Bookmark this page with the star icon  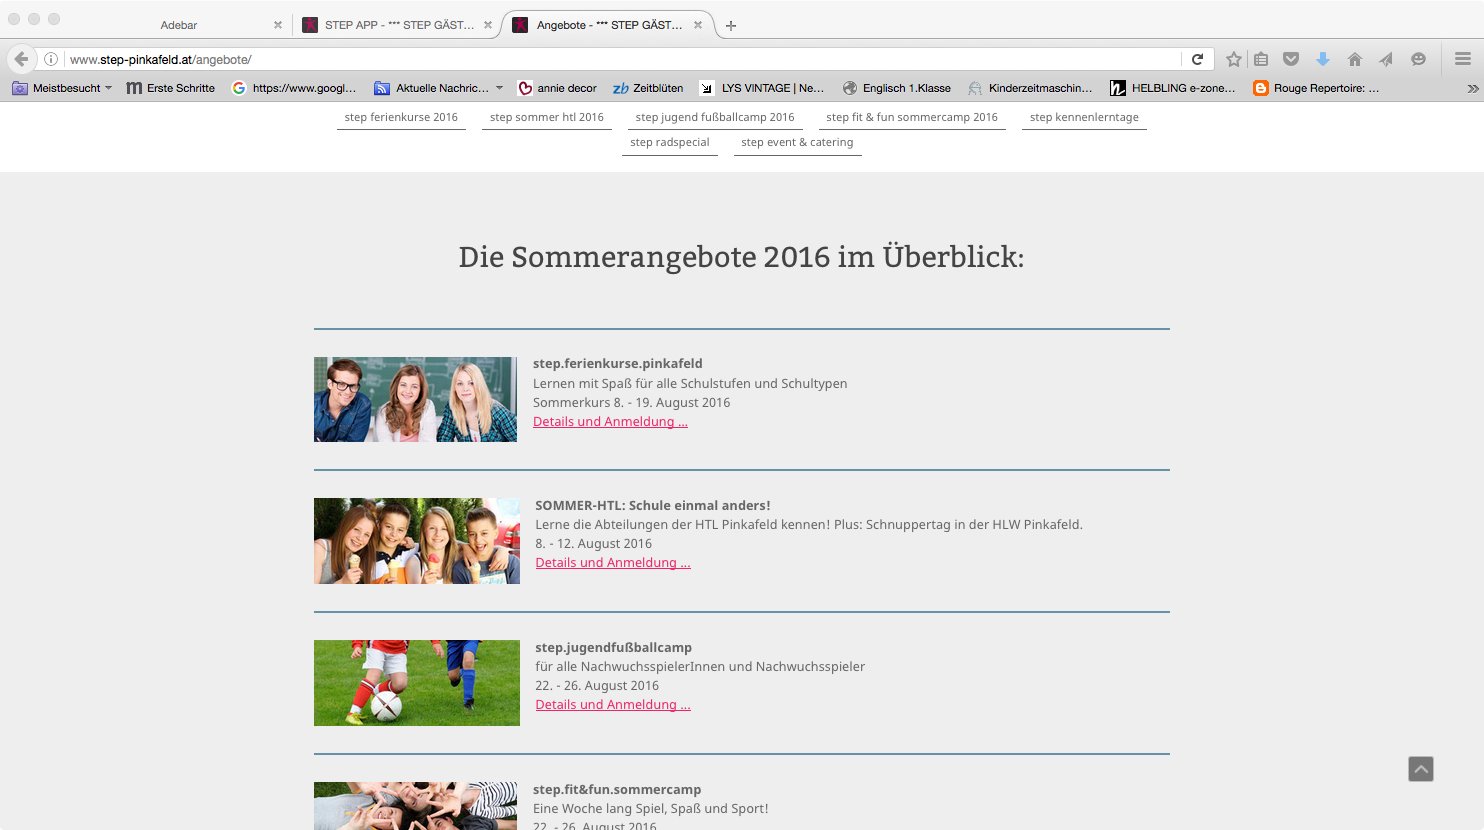[x=1233, y=59]
